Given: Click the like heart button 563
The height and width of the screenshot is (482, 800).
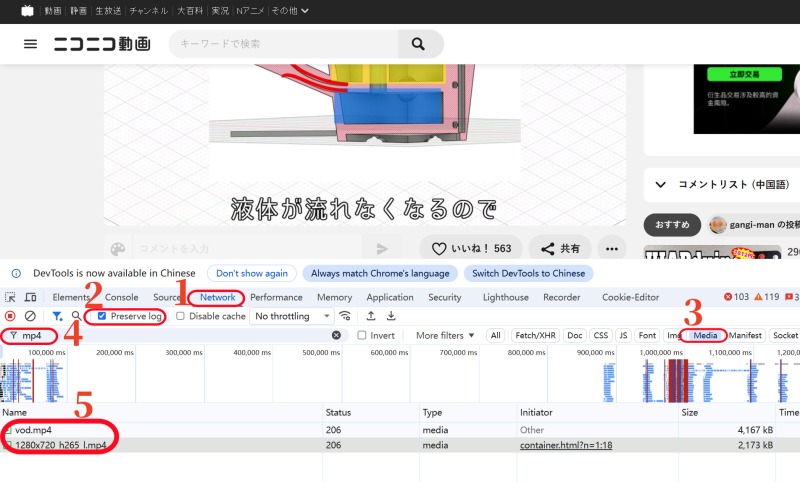Looking at the screenshot, I should tap(470, 249).
